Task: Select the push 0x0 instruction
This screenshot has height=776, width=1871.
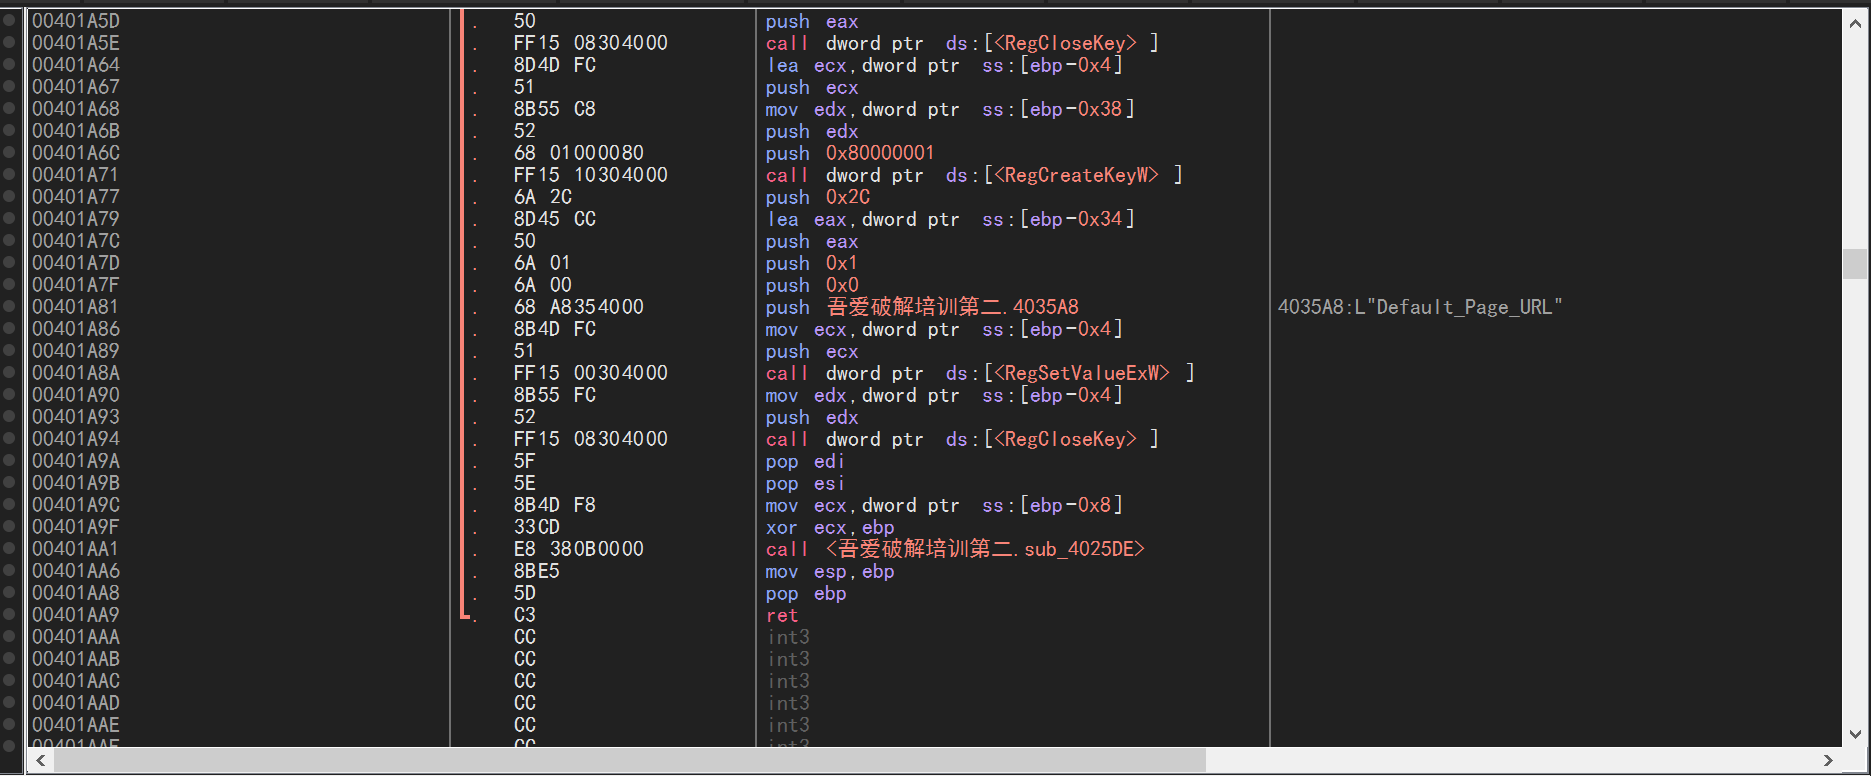Action: 812,285
